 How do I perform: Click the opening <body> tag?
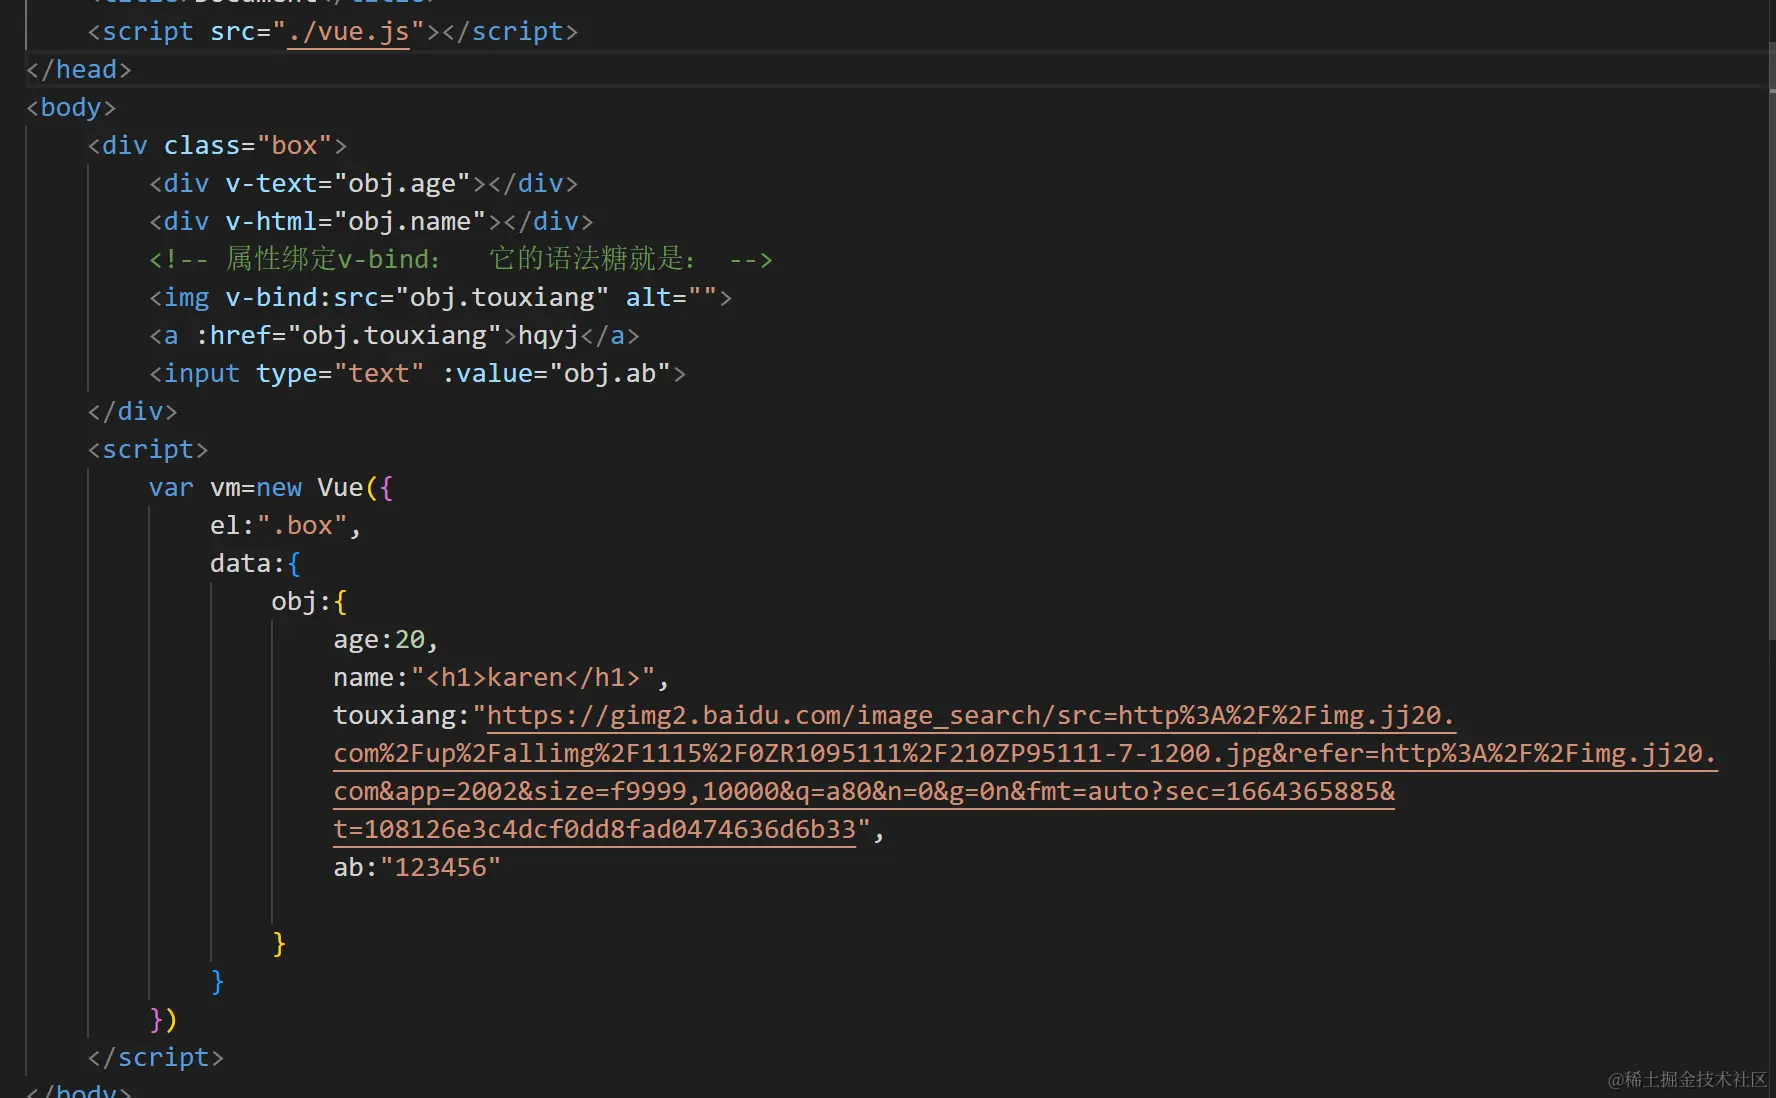(71, 108)
